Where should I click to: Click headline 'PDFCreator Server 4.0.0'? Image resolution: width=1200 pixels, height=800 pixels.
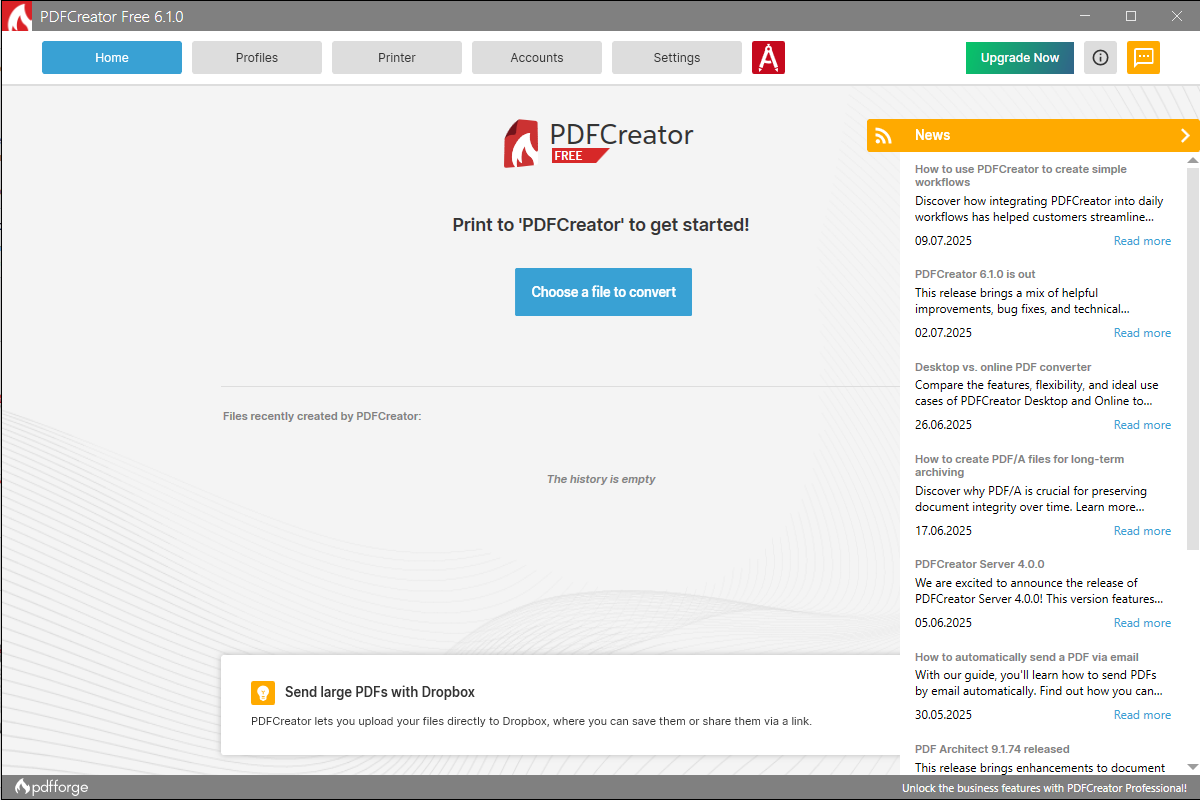click(x=979, y=564)
